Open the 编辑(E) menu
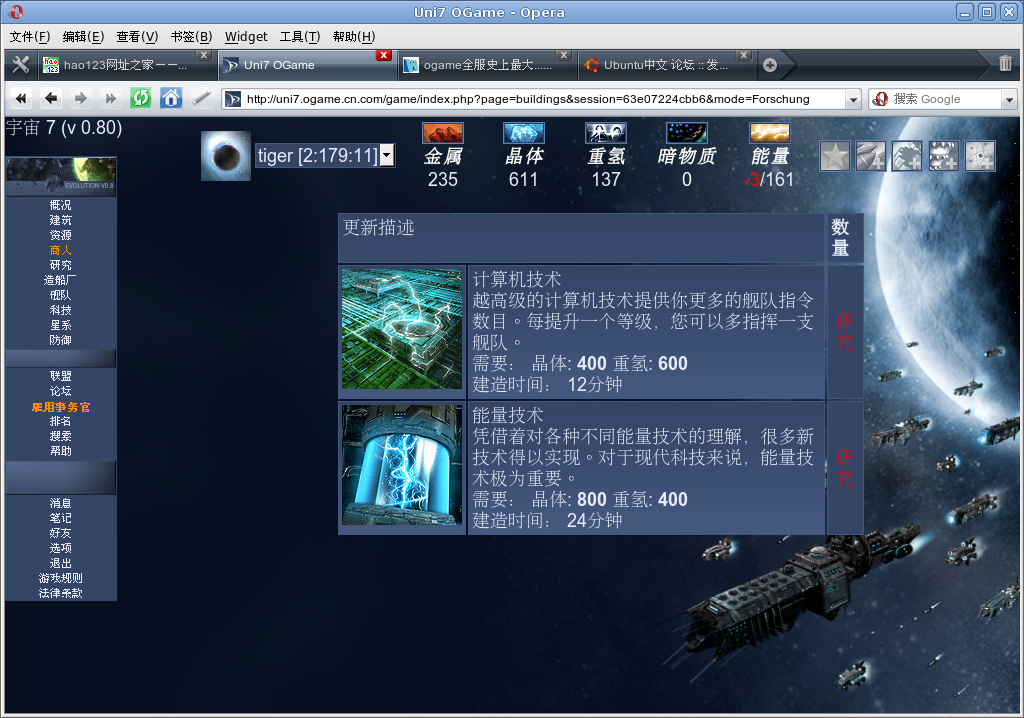This screenshot has height=718, width=1024. (x=83, y=37)
